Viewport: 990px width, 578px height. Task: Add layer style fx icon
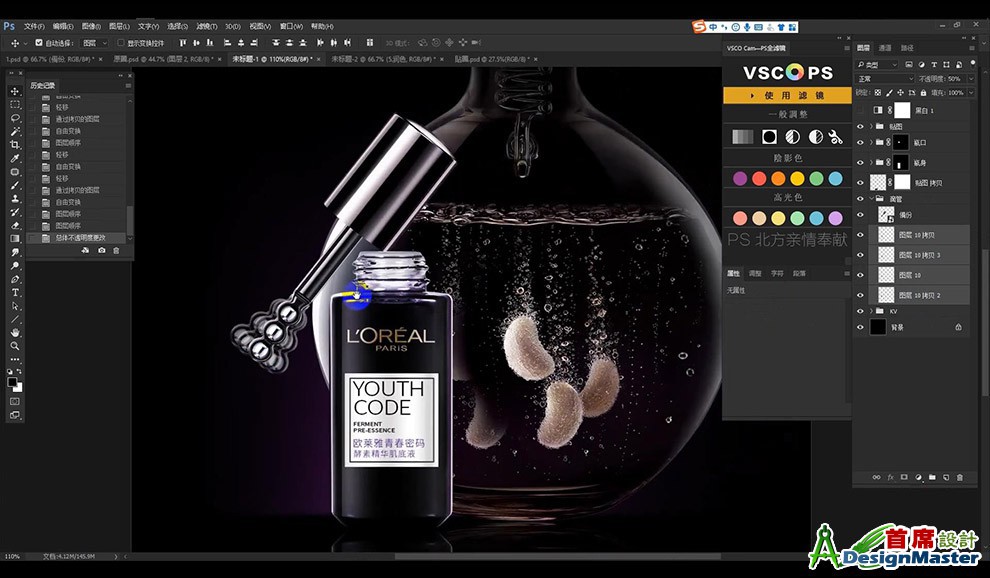(x=890, y=478)
